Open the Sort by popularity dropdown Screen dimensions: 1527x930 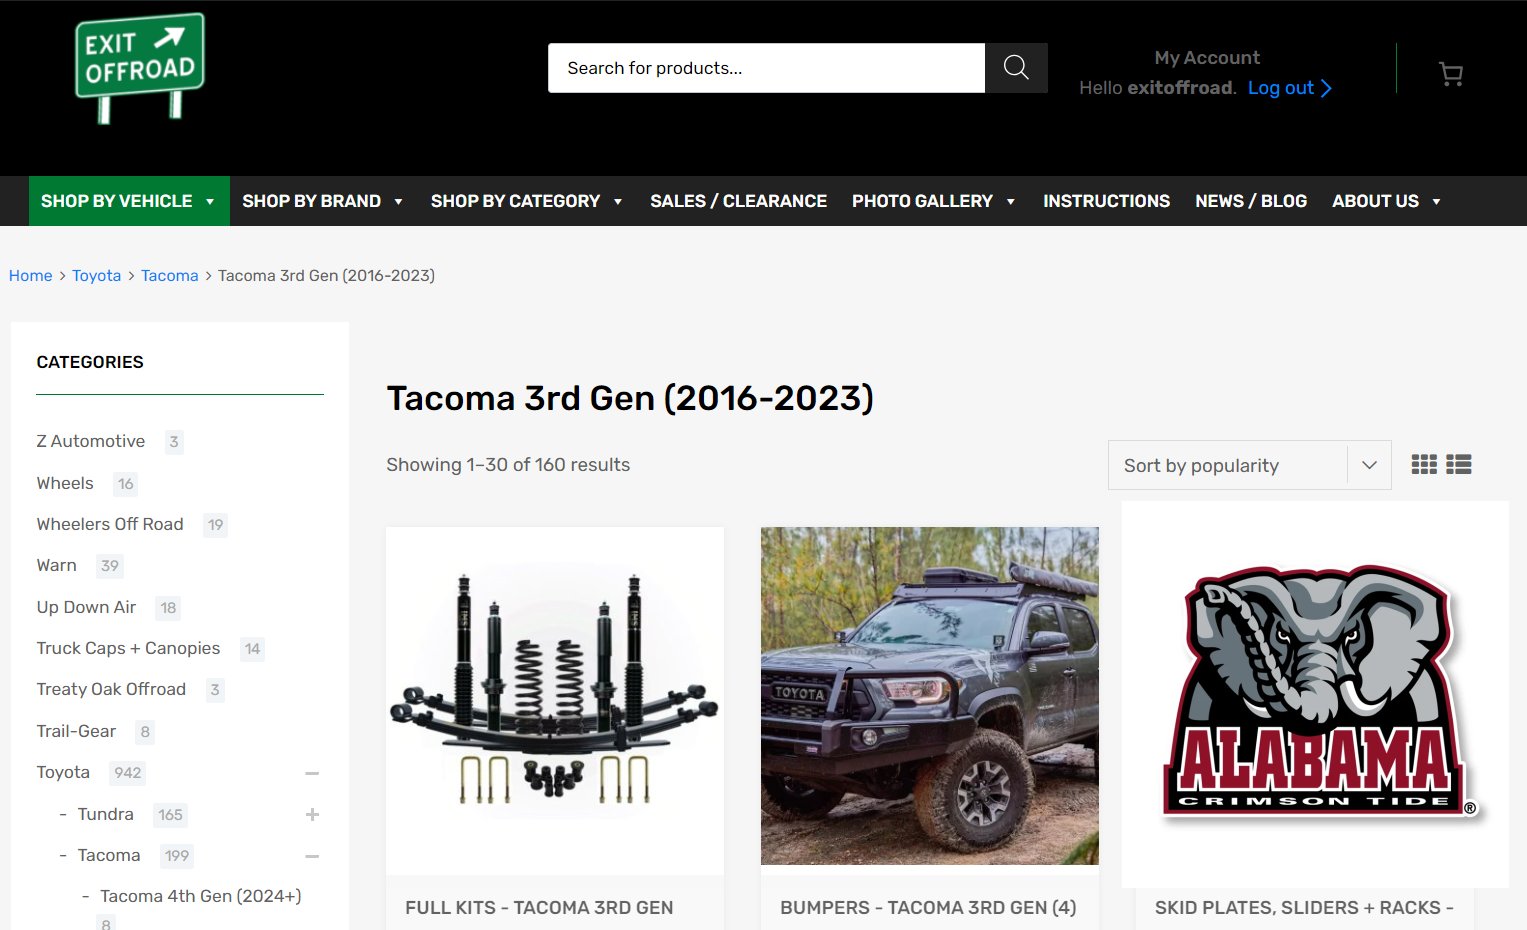[x=1249, y=465]
